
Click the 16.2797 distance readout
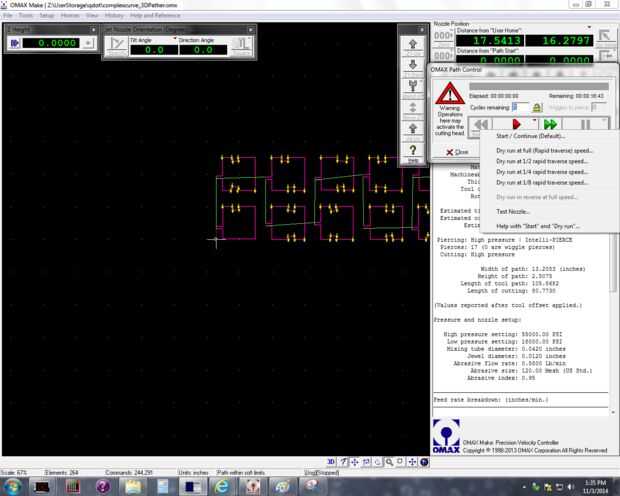(559, 40)
